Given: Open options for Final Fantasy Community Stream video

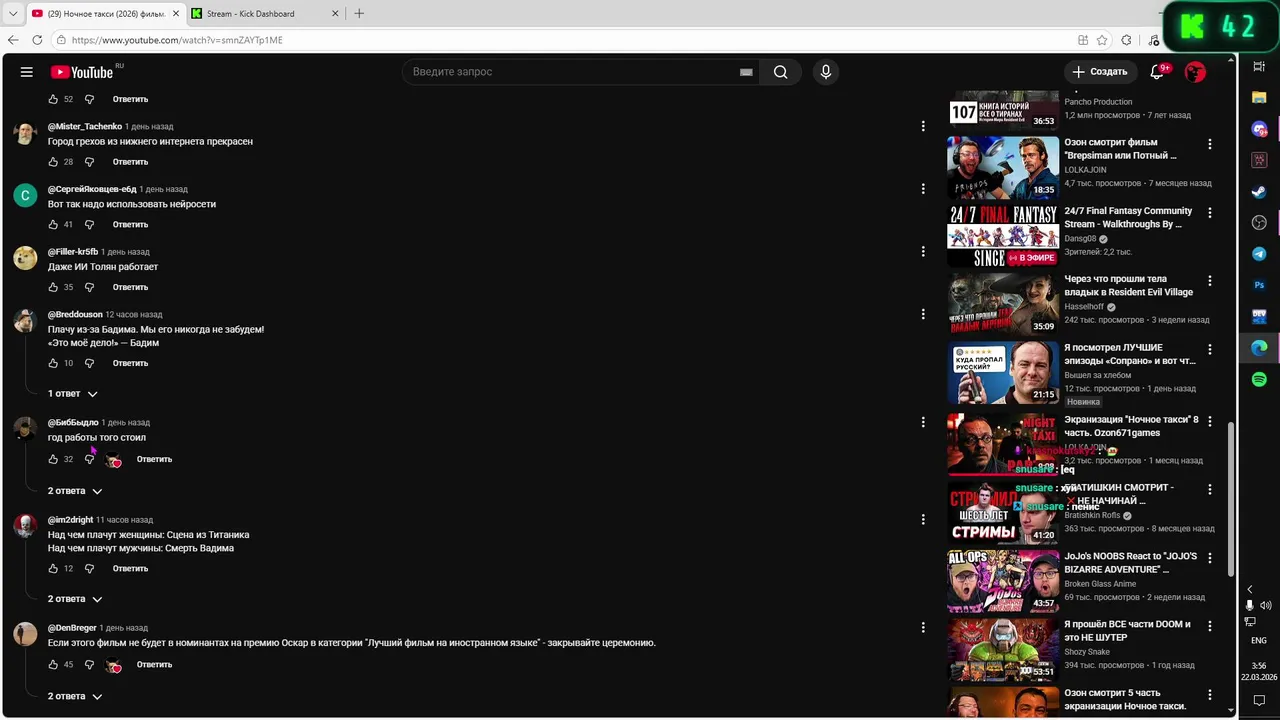Looking at the screenshot, I should [x=1210, y=213].
